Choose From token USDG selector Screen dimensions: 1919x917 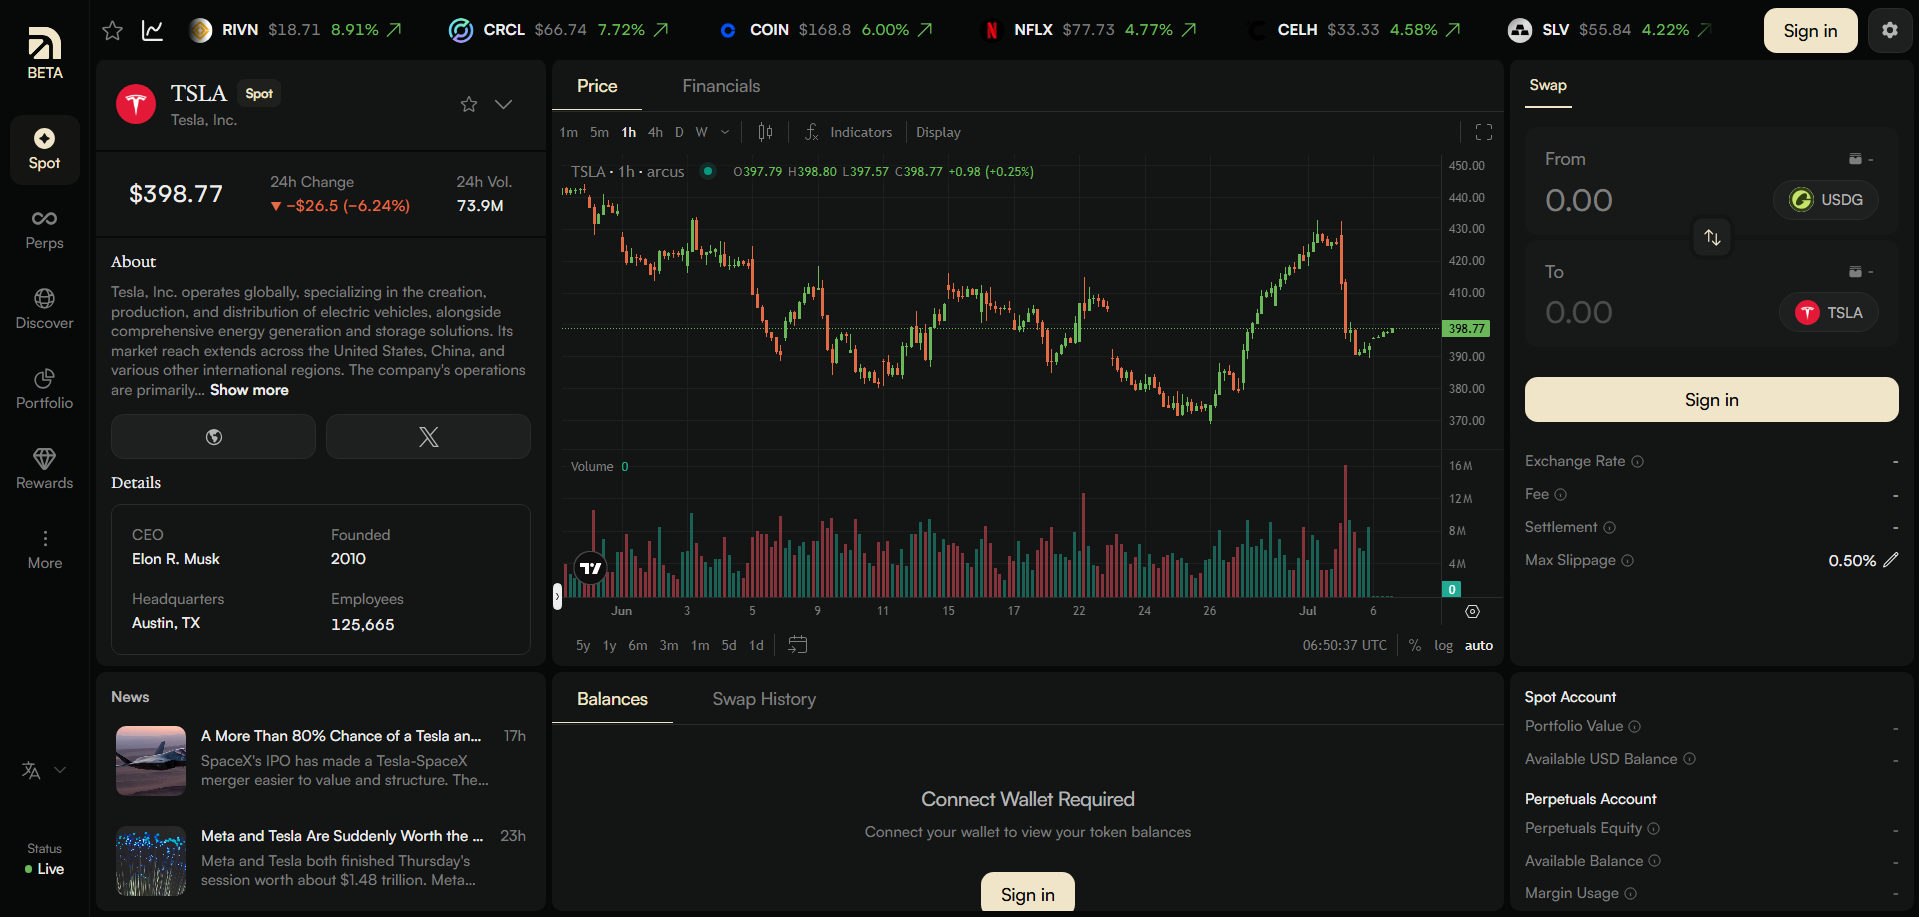coord(1826,200)
